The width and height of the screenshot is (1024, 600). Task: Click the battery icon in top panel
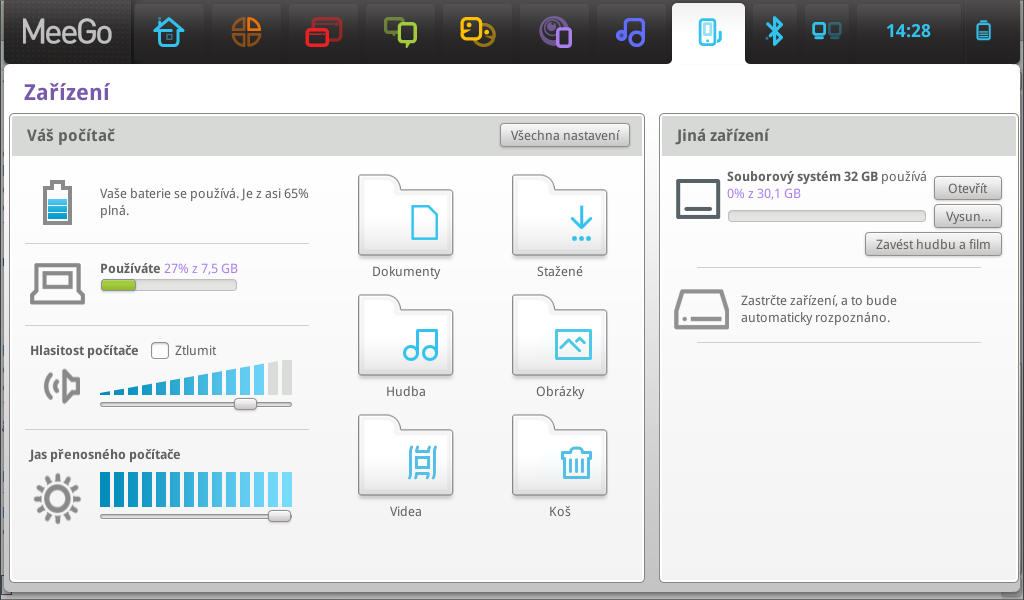[984, 31]
